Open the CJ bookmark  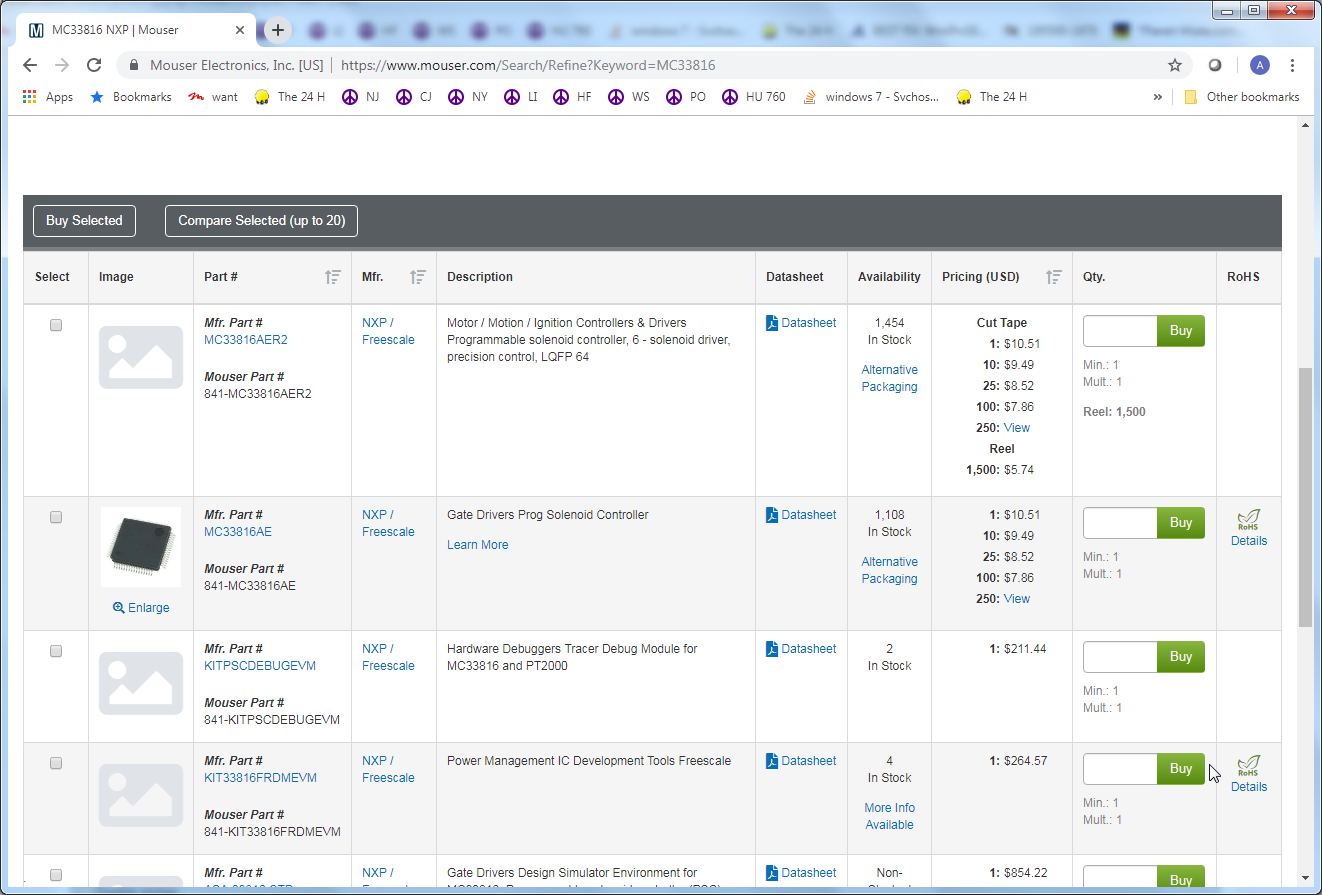[414, 97]
